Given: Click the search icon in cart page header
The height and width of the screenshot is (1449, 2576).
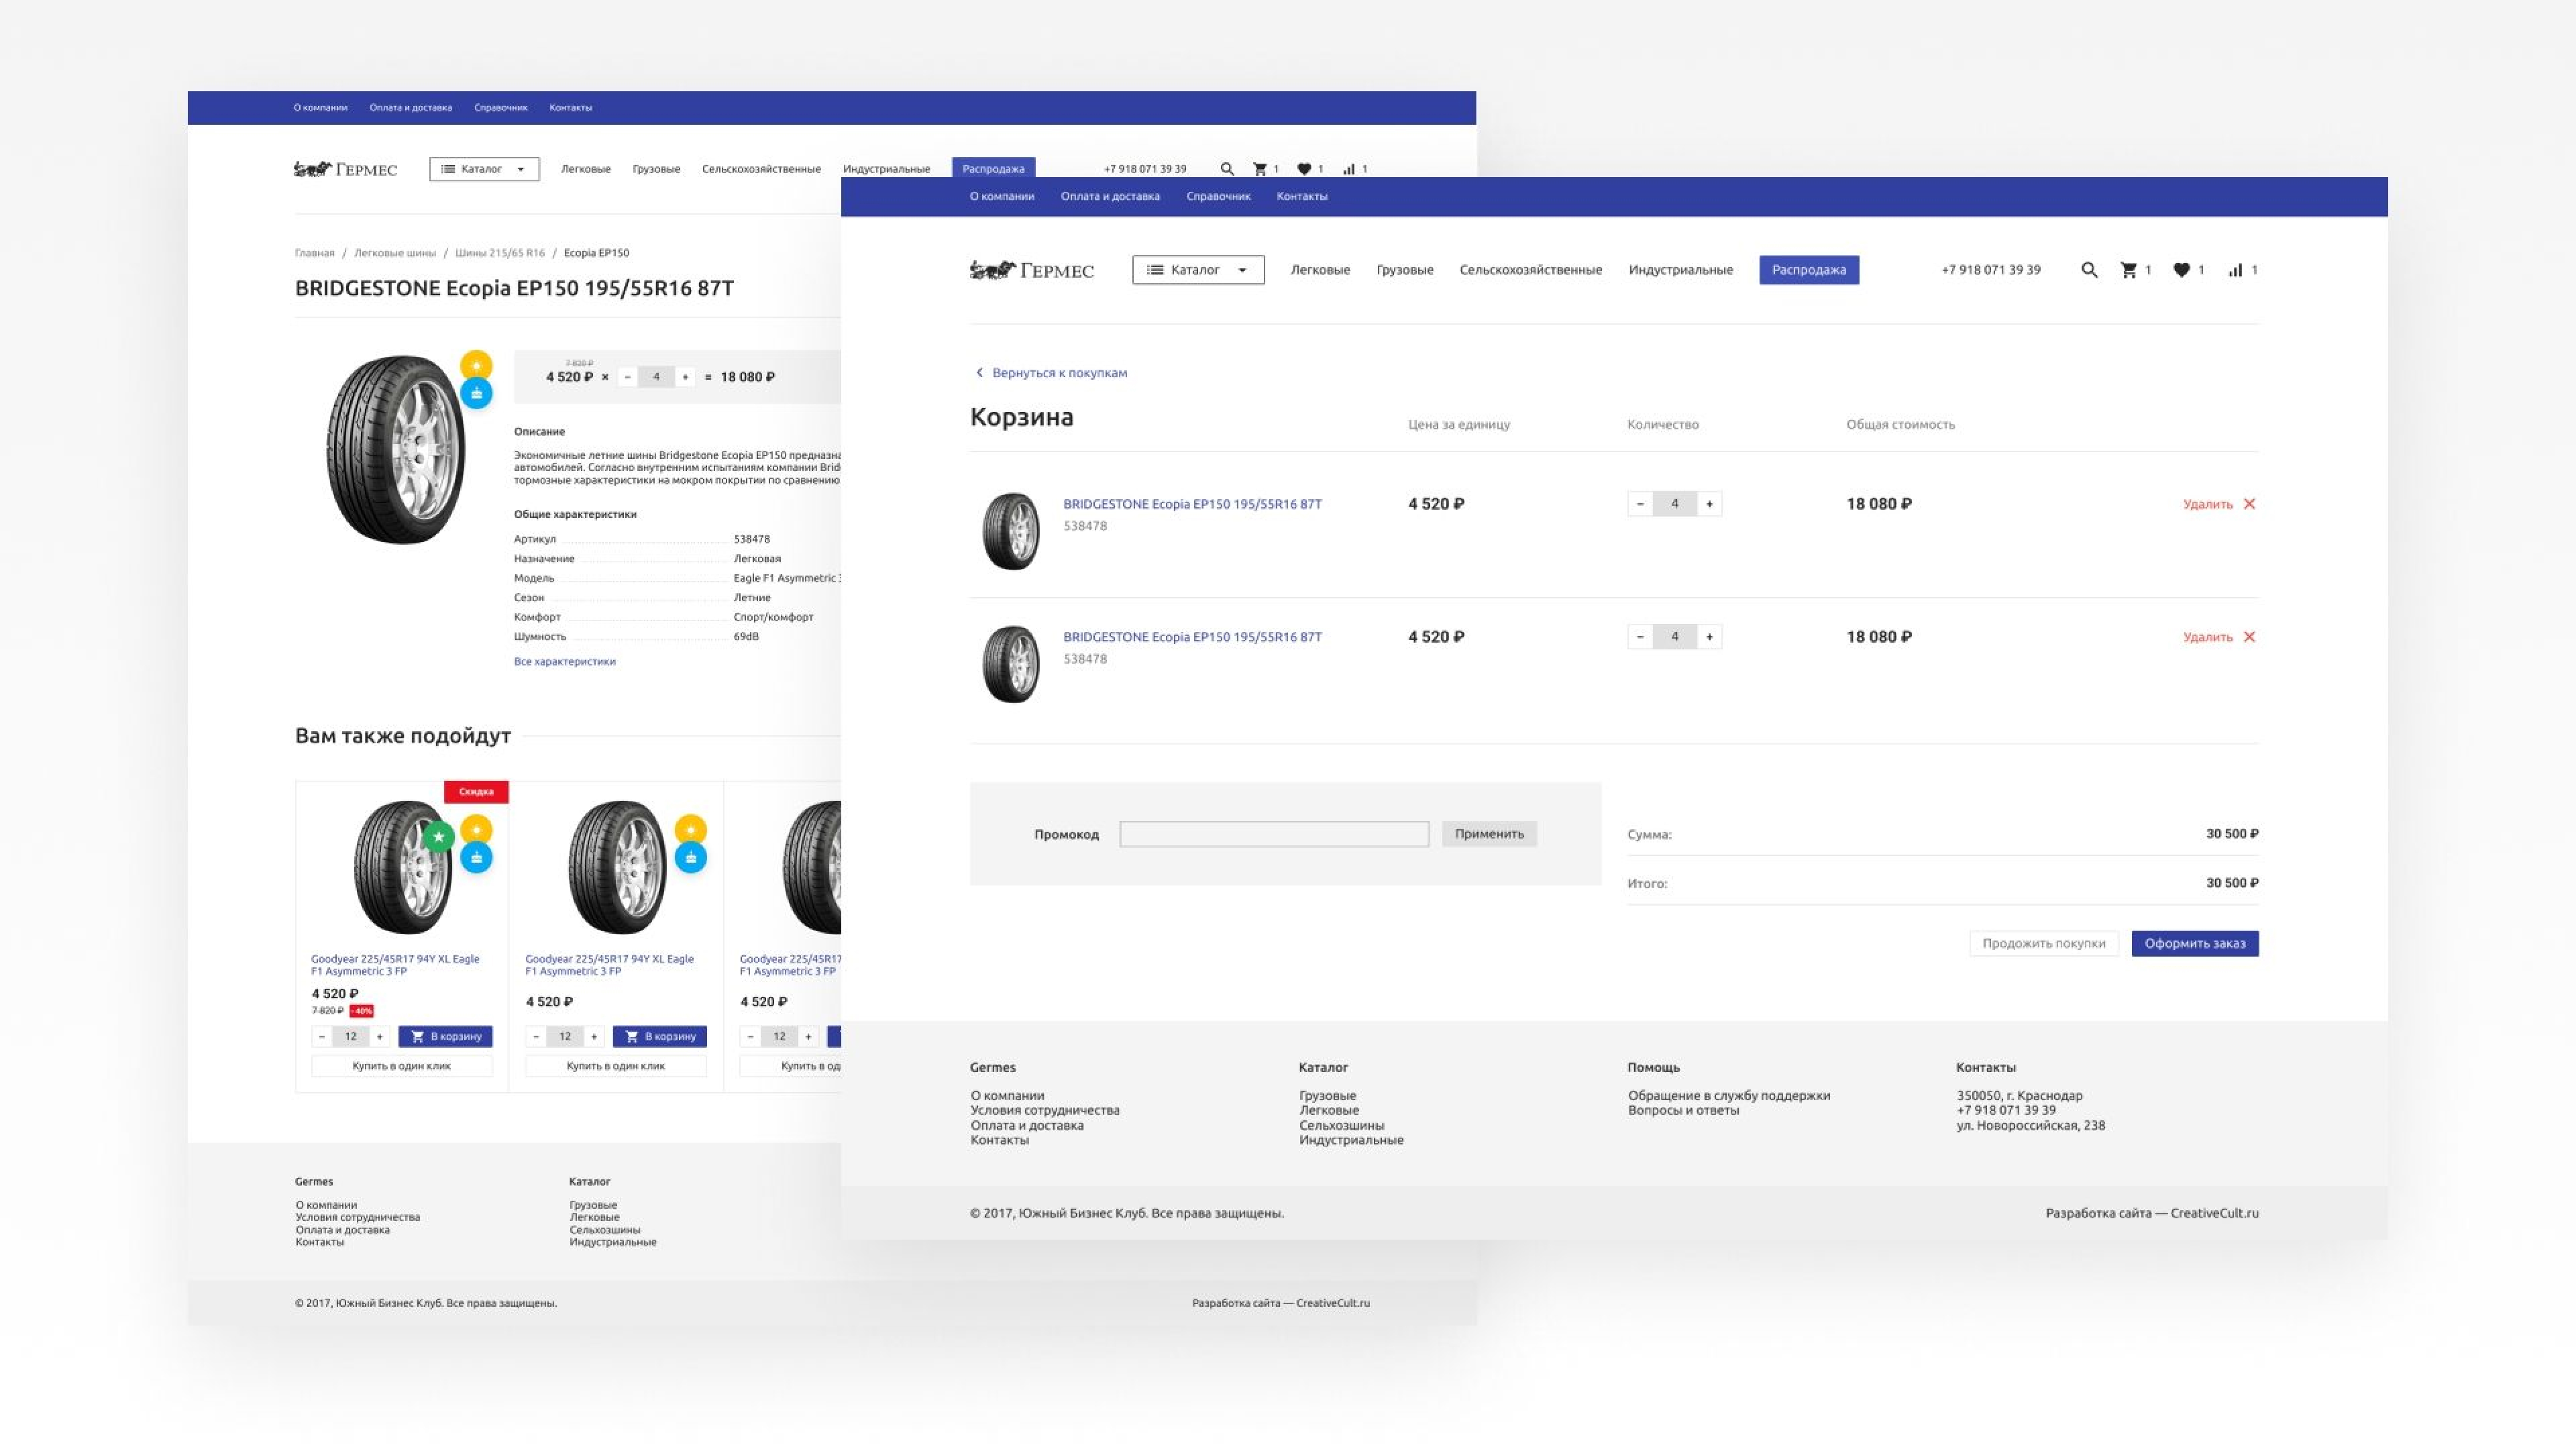Looking at the screenshot, I should pos(2089,270).
